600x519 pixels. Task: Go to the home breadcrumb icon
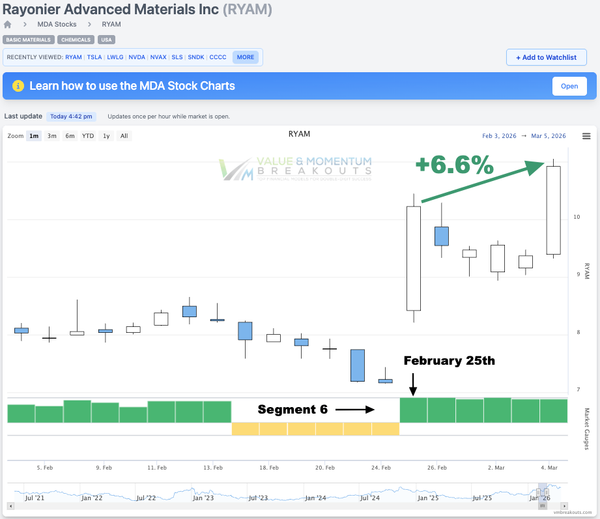(7, 24)
